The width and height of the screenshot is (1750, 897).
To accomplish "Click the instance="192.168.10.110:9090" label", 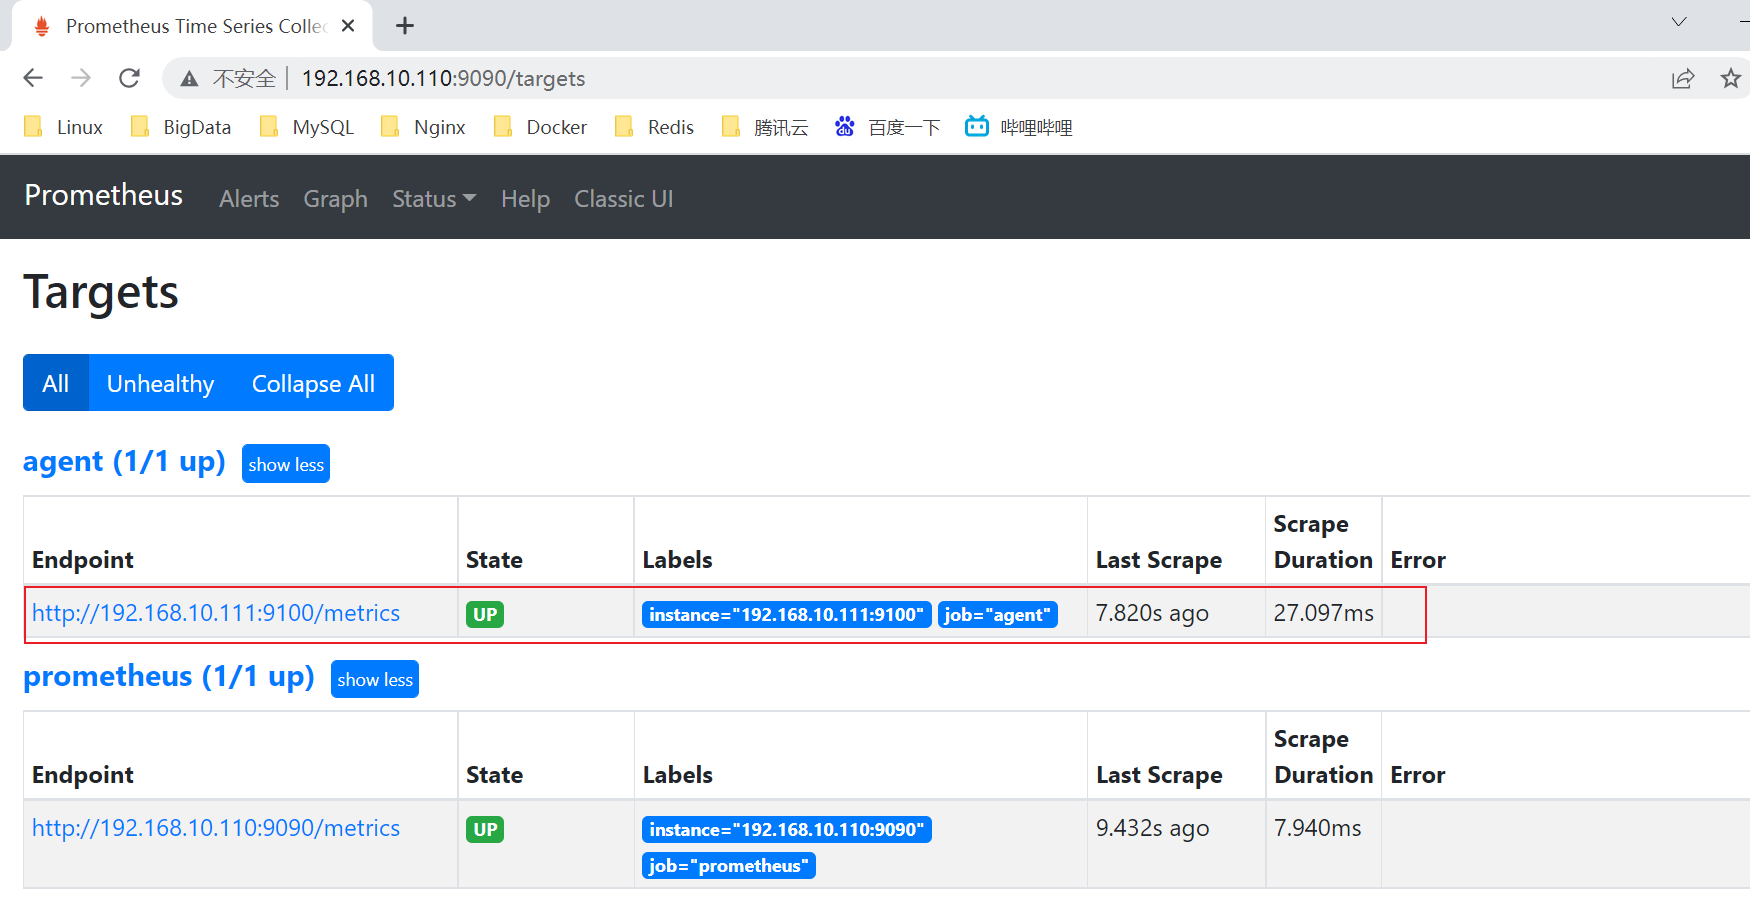I will coord(787,829).
